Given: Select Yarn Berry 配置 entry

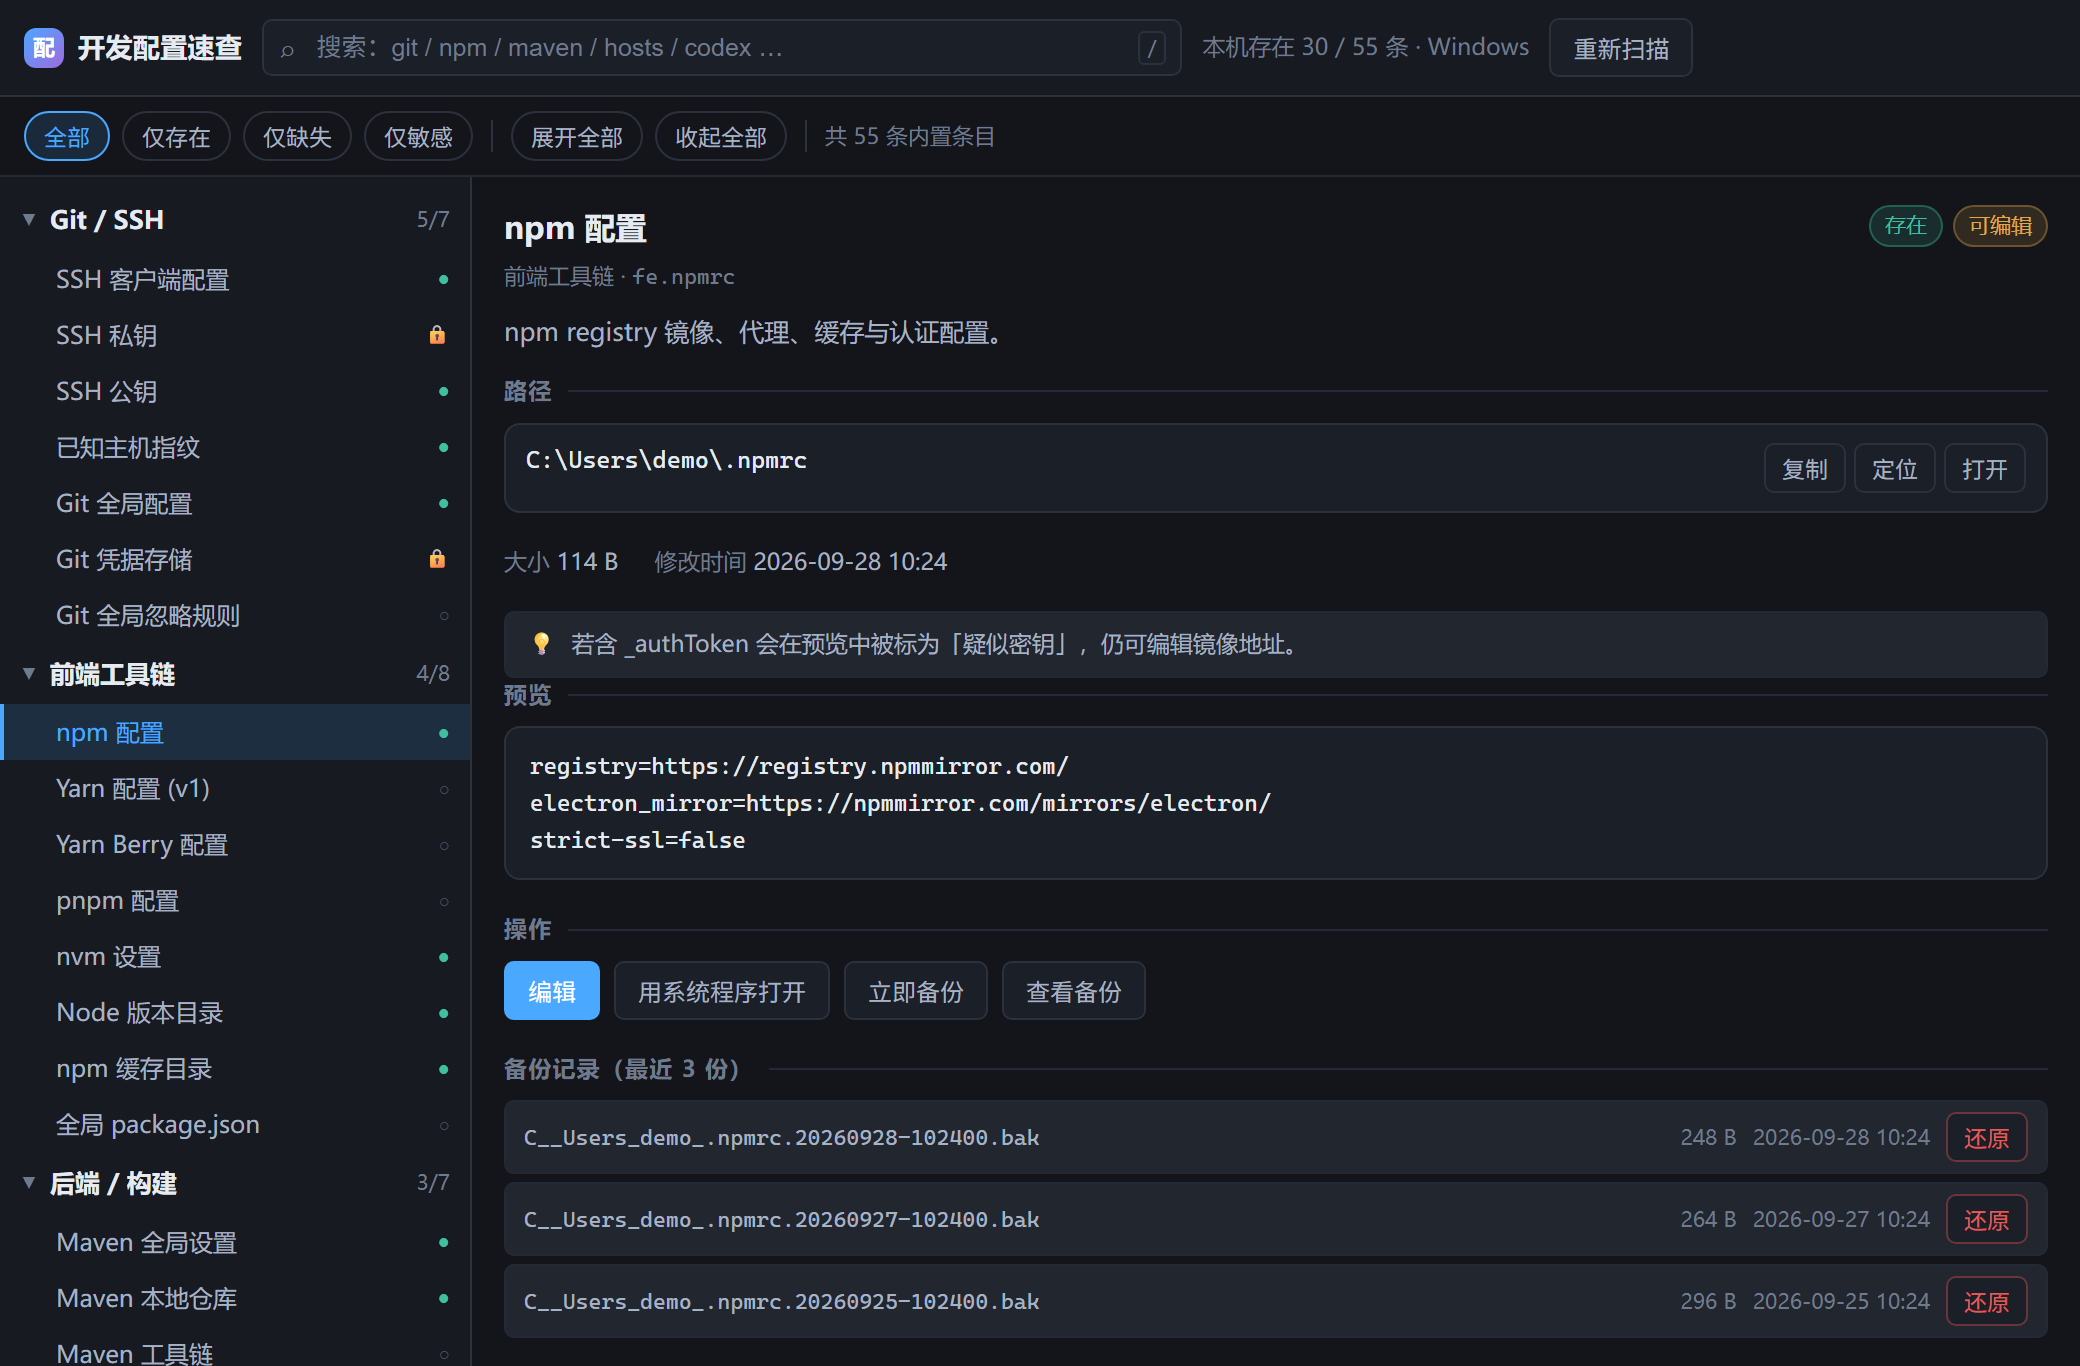Looking at the screenshot, I should point(236,845).
